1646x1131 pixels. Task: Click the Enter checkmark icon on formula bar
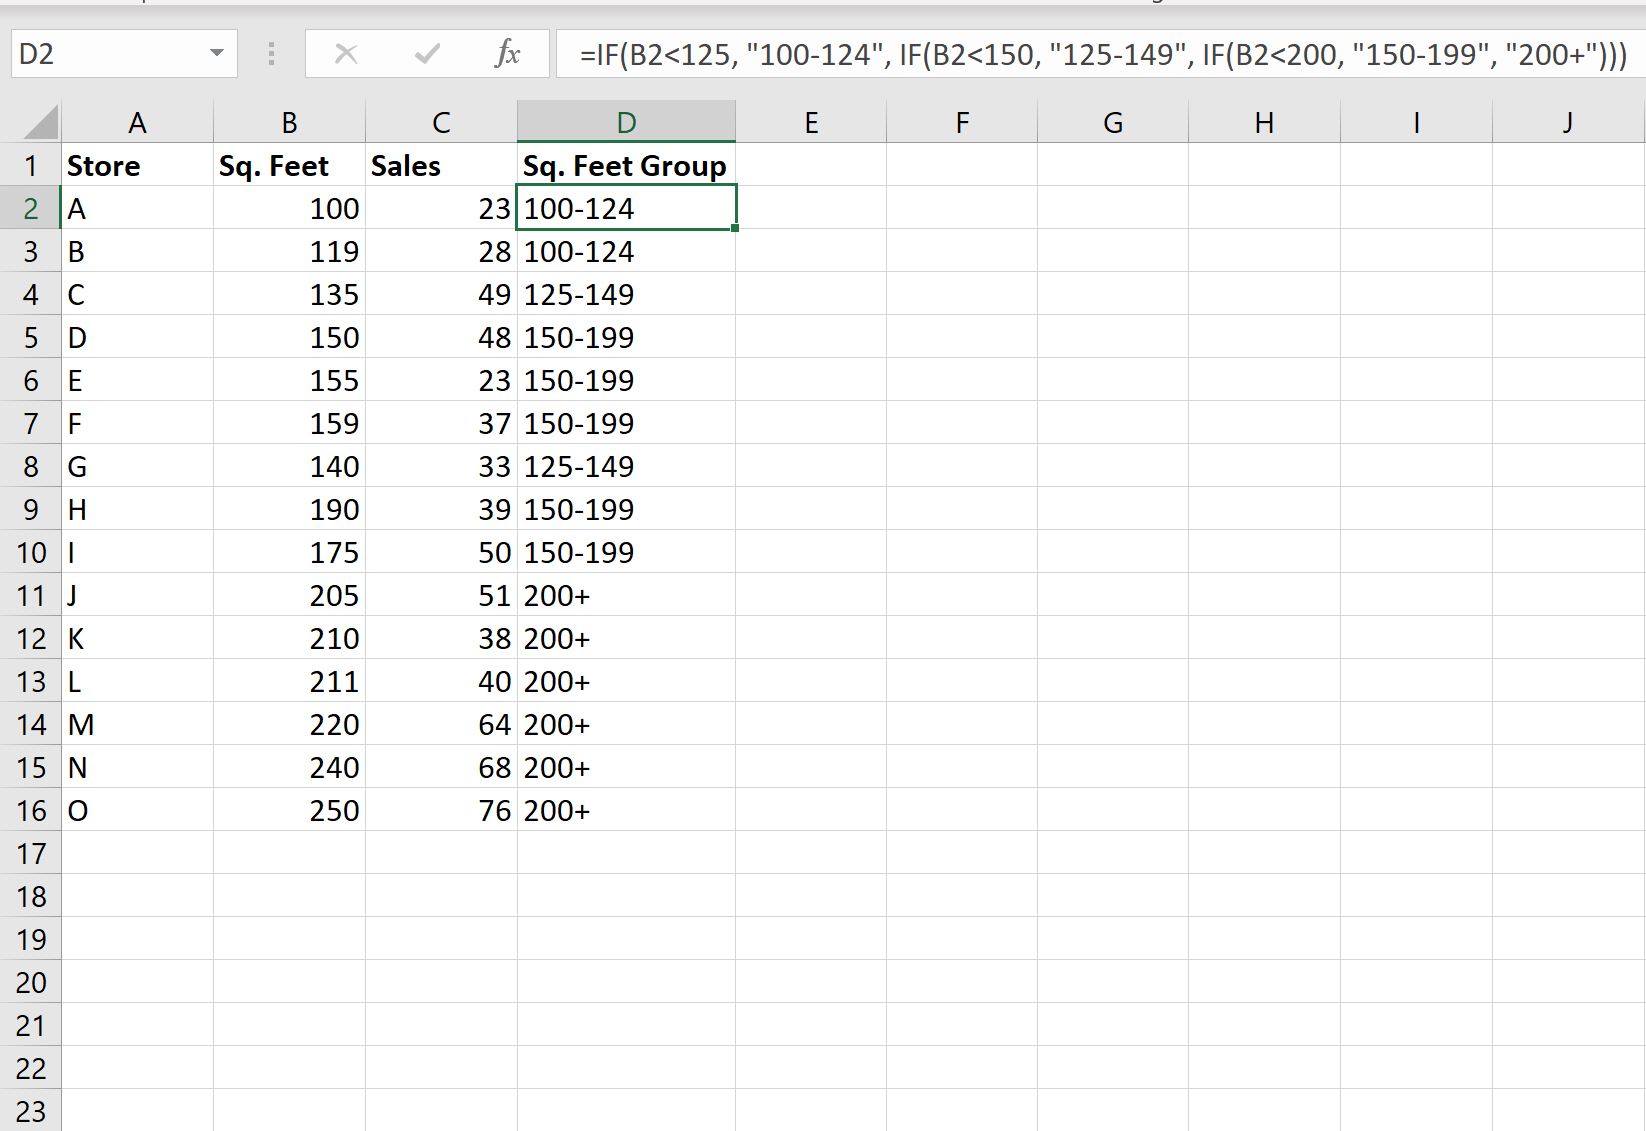(427, 55)
